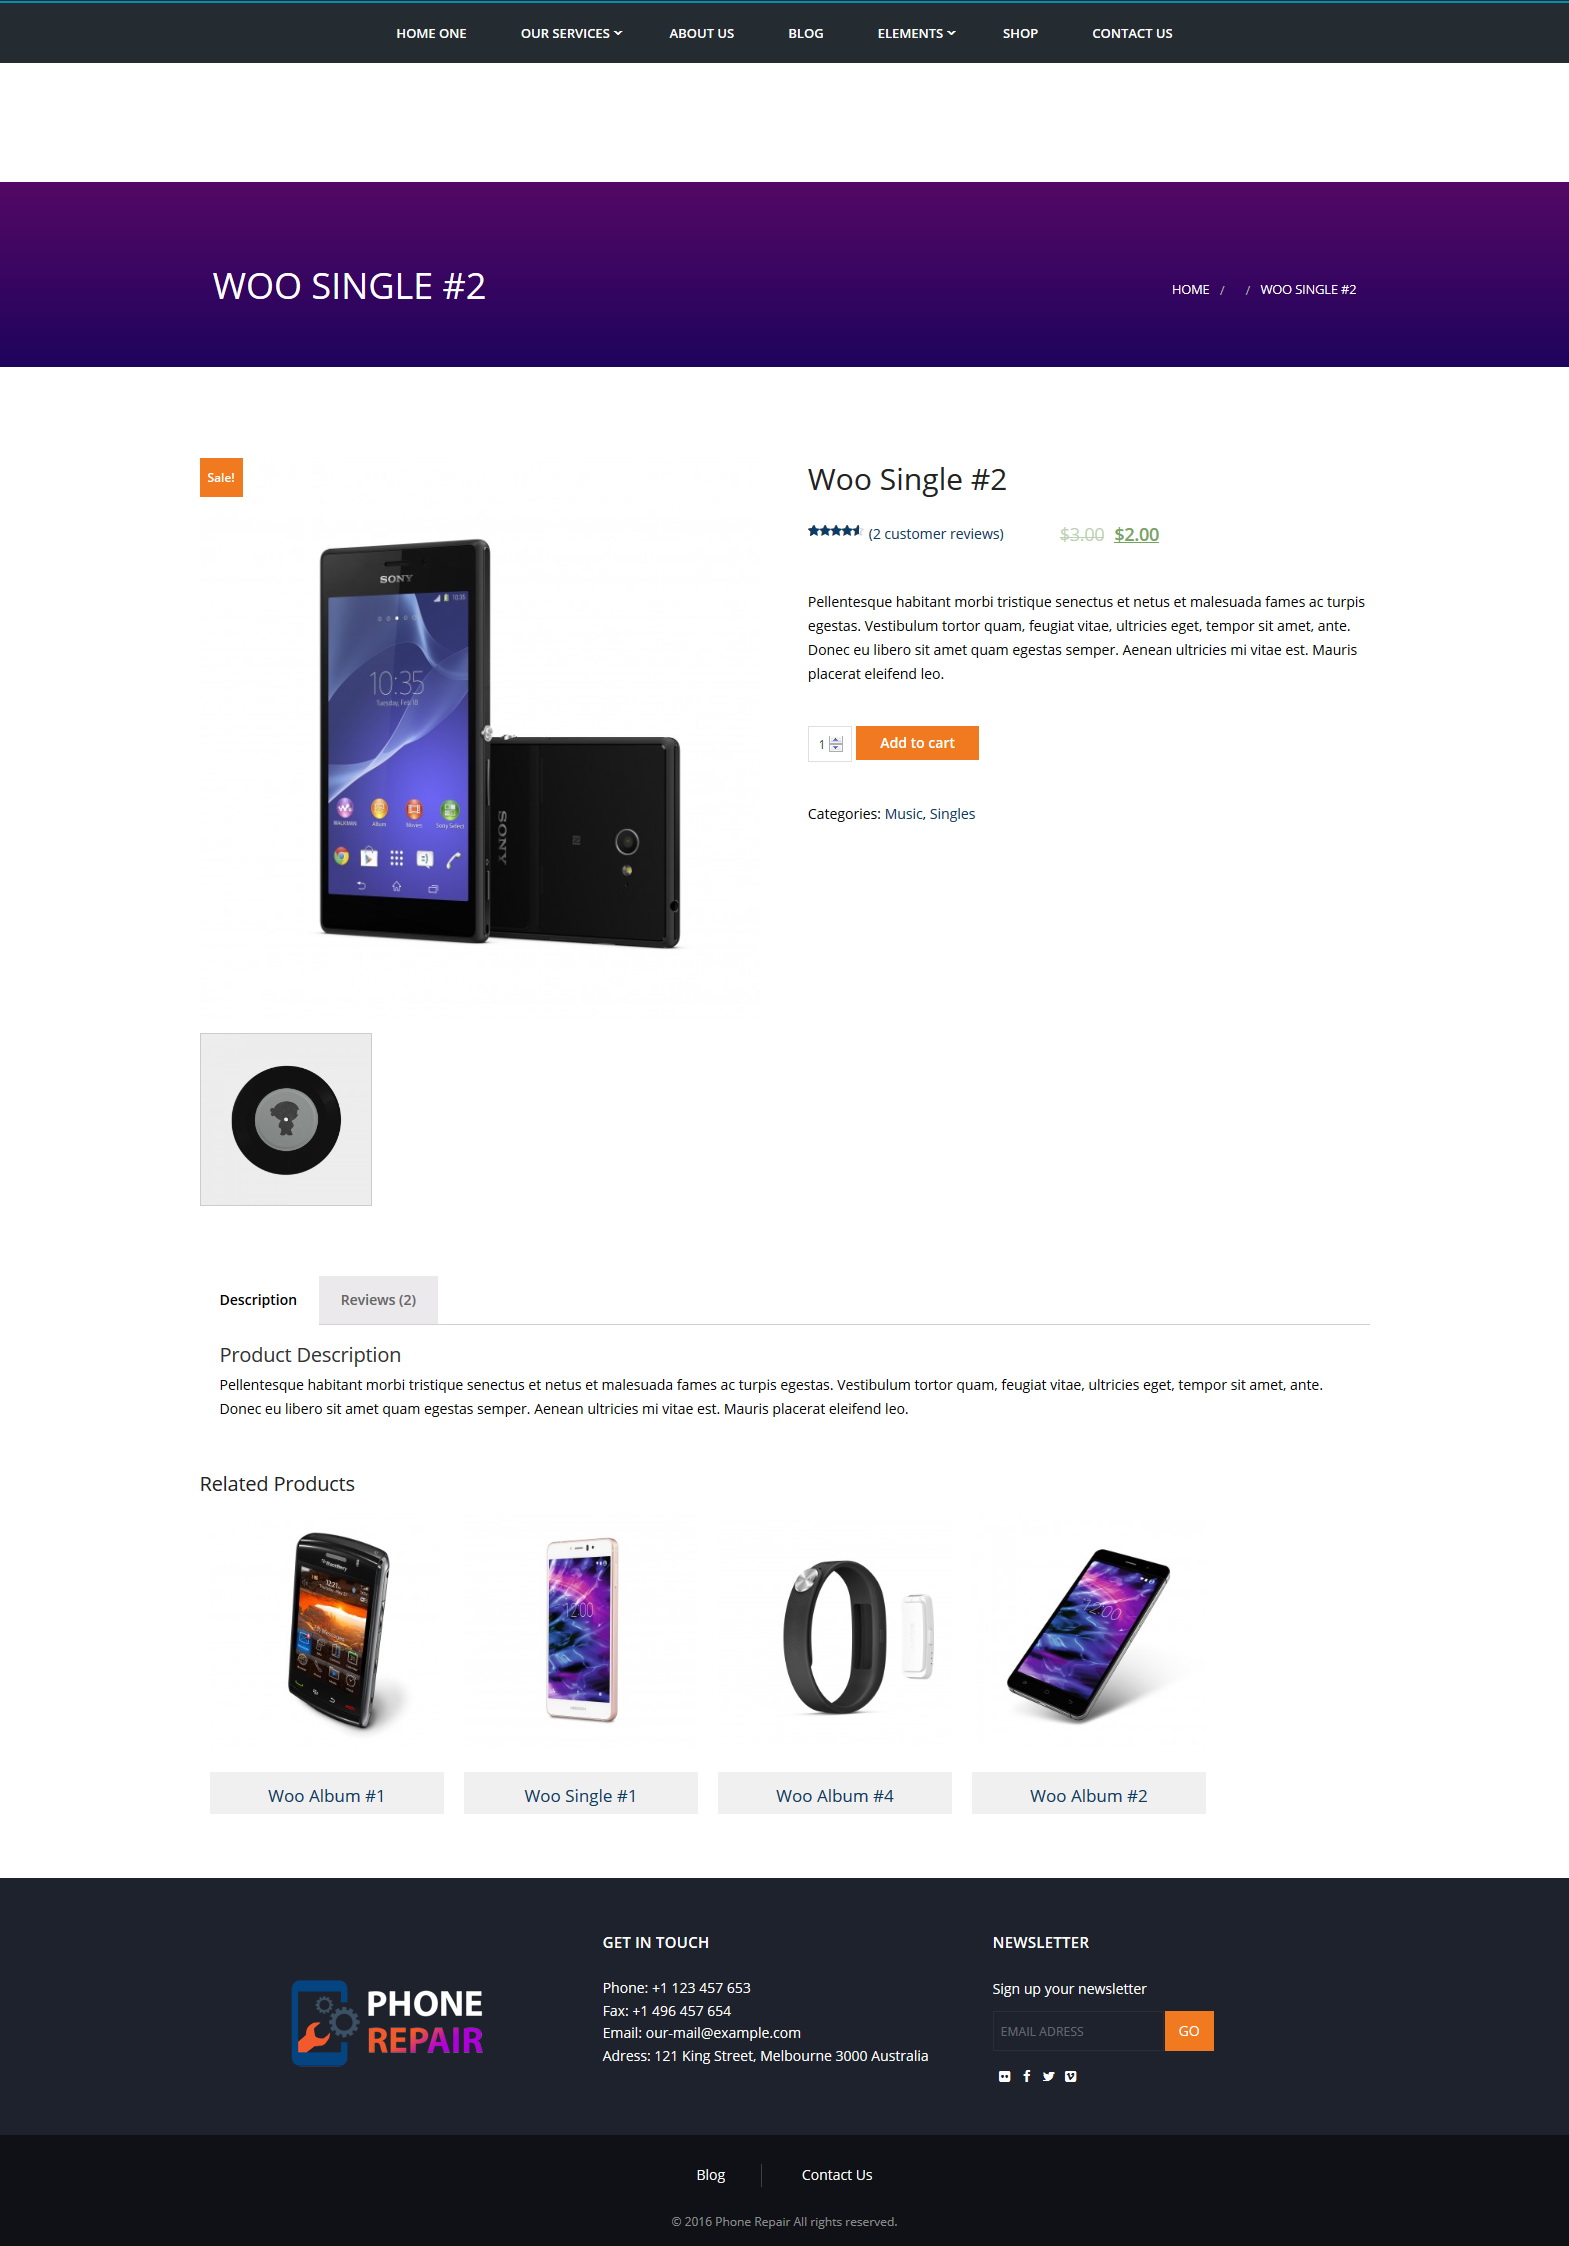Image resolution: width=1569 pixels, height=2246 pixels.
Task: Select the vinyl record gallery thumbnail
Action: (286, 1119)
